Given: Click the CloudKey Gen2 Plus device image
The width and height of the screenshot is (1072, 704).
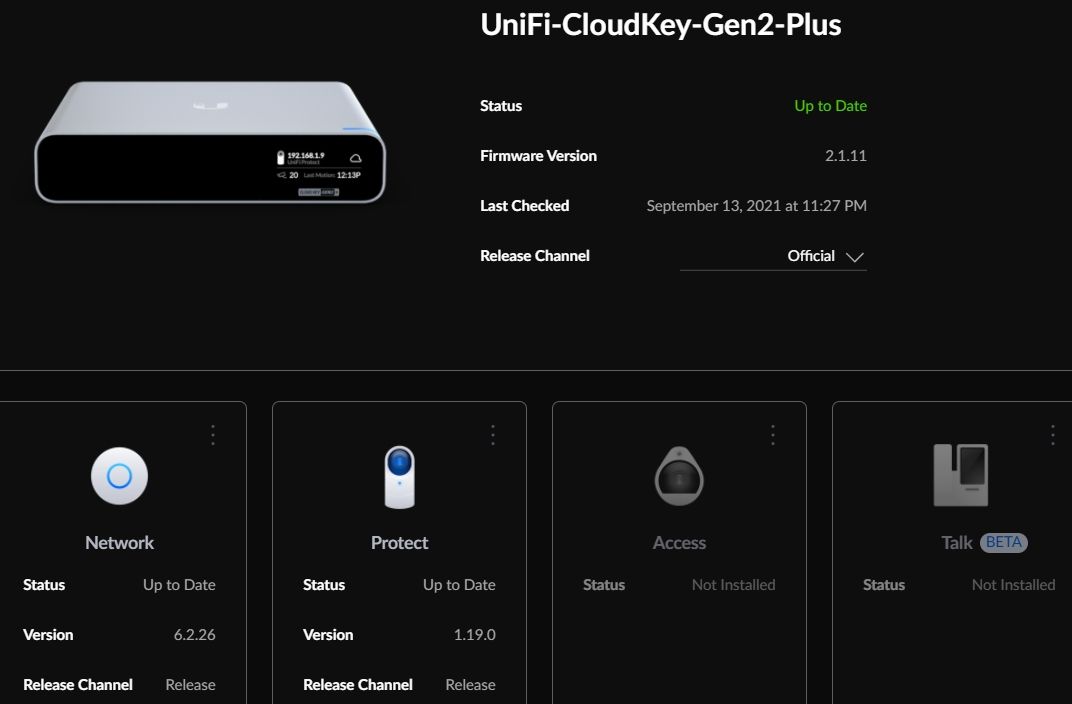Looking at the screenshot, I should tap(210, 144).
